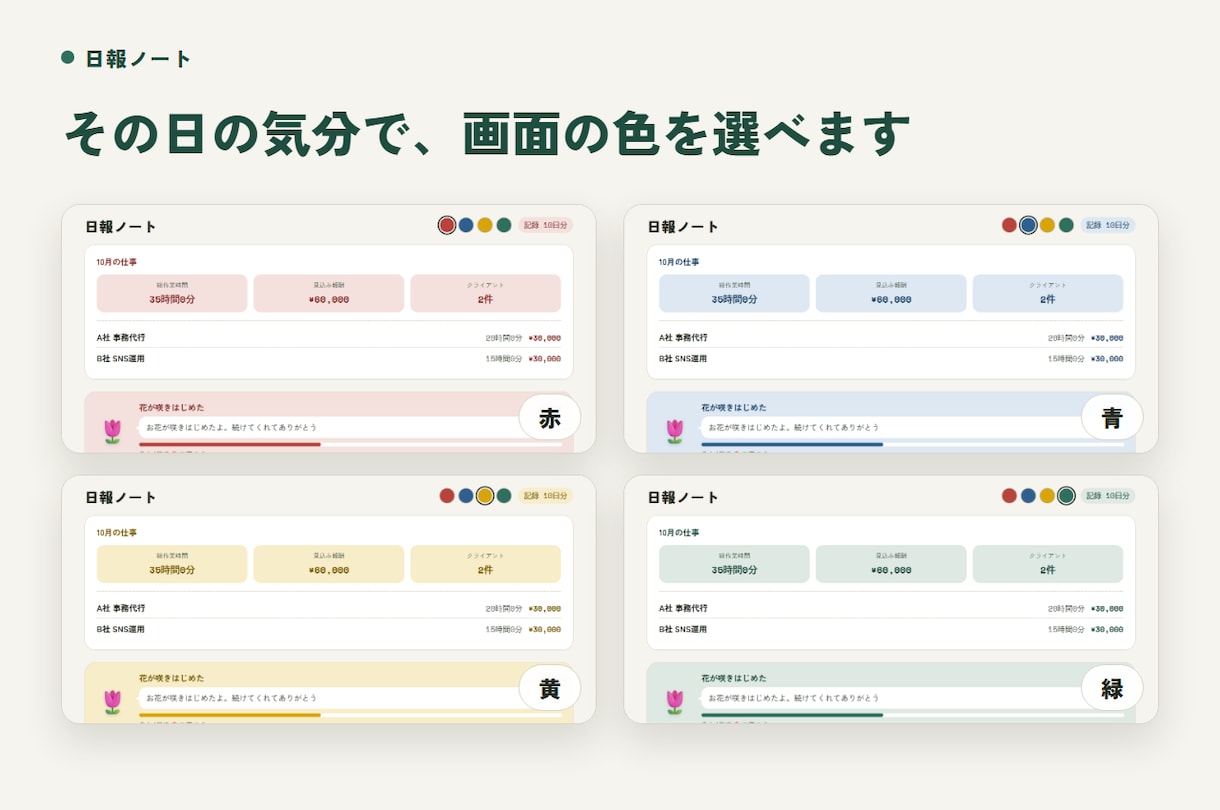Click the ¥60,000 card in the yellow panel
1220x810 pixels.
coord(329,564)
